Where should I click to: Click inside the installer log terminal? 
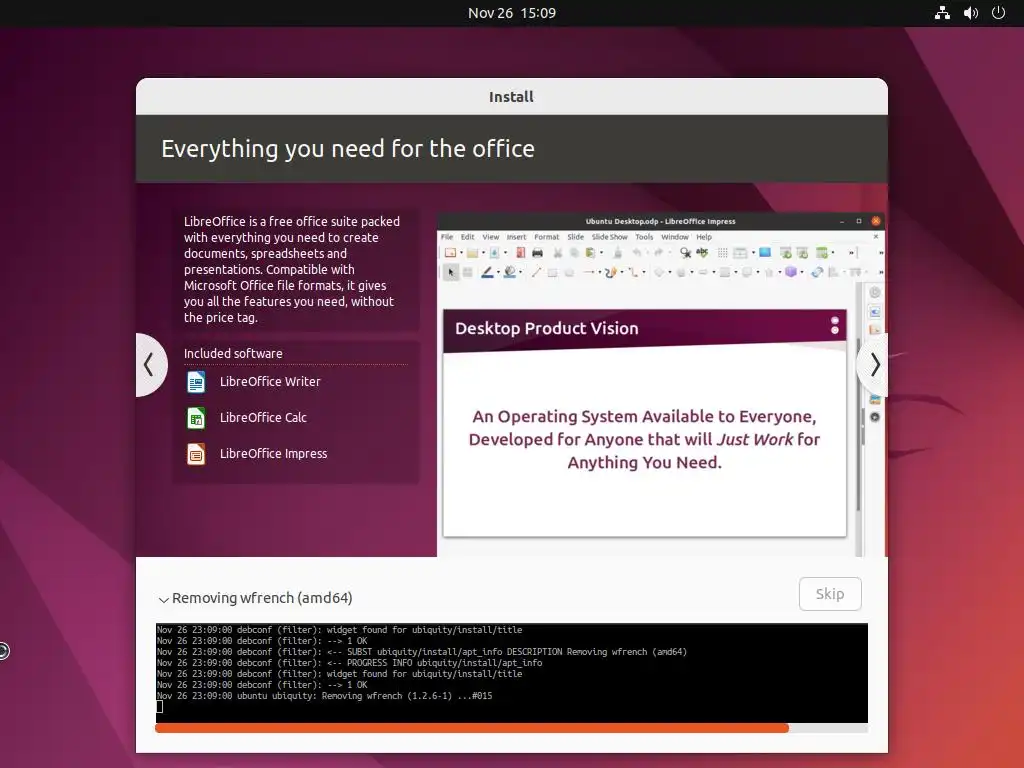tap(511, 673)
